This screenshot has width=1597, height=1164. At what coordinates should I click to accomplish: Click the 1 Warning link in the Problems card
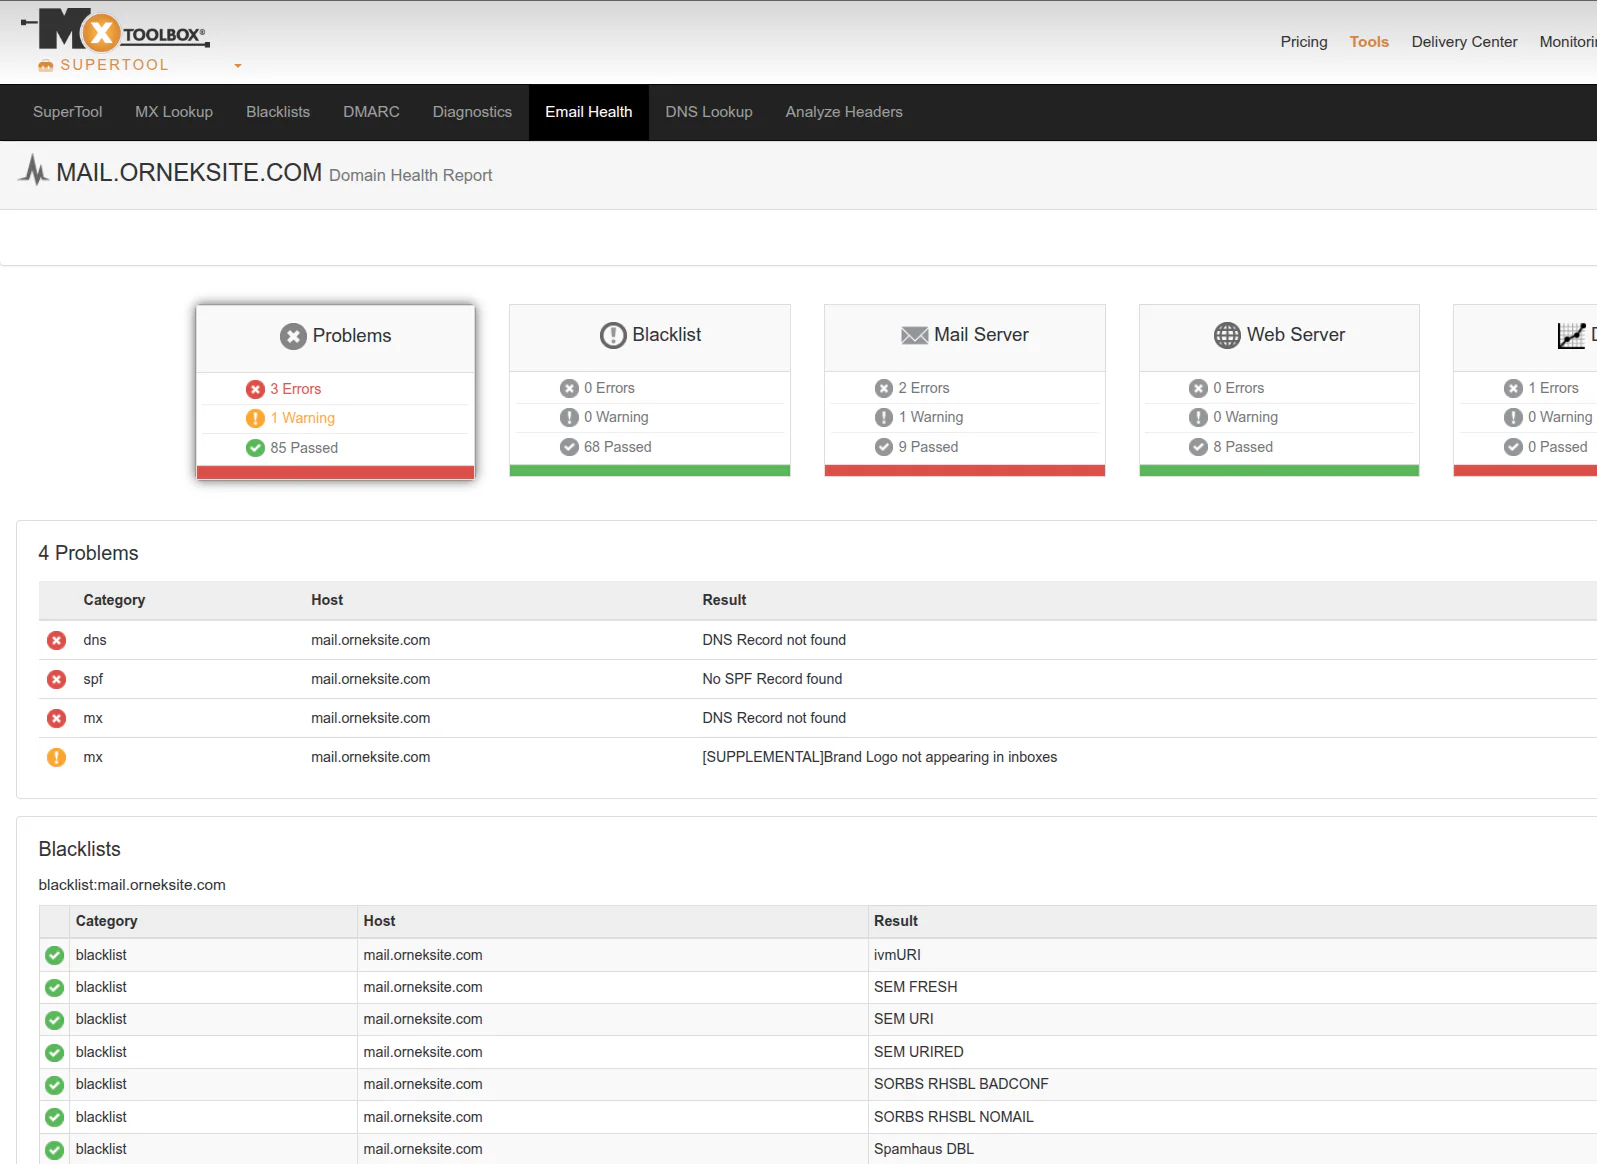coord(303,418)
